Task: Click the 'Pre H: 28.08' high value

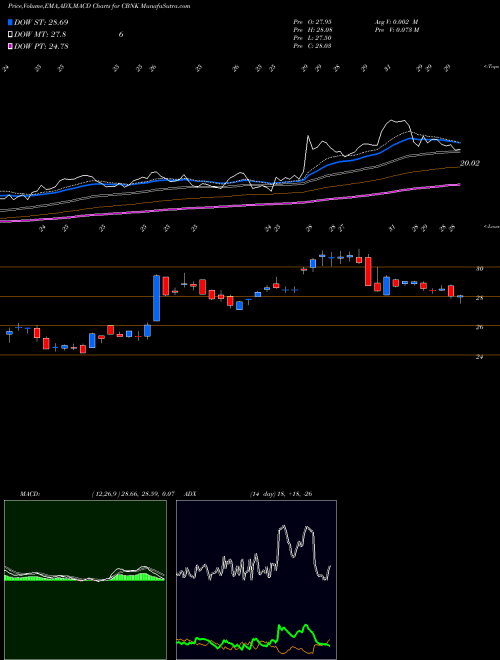Action: (x=312, y=30)
